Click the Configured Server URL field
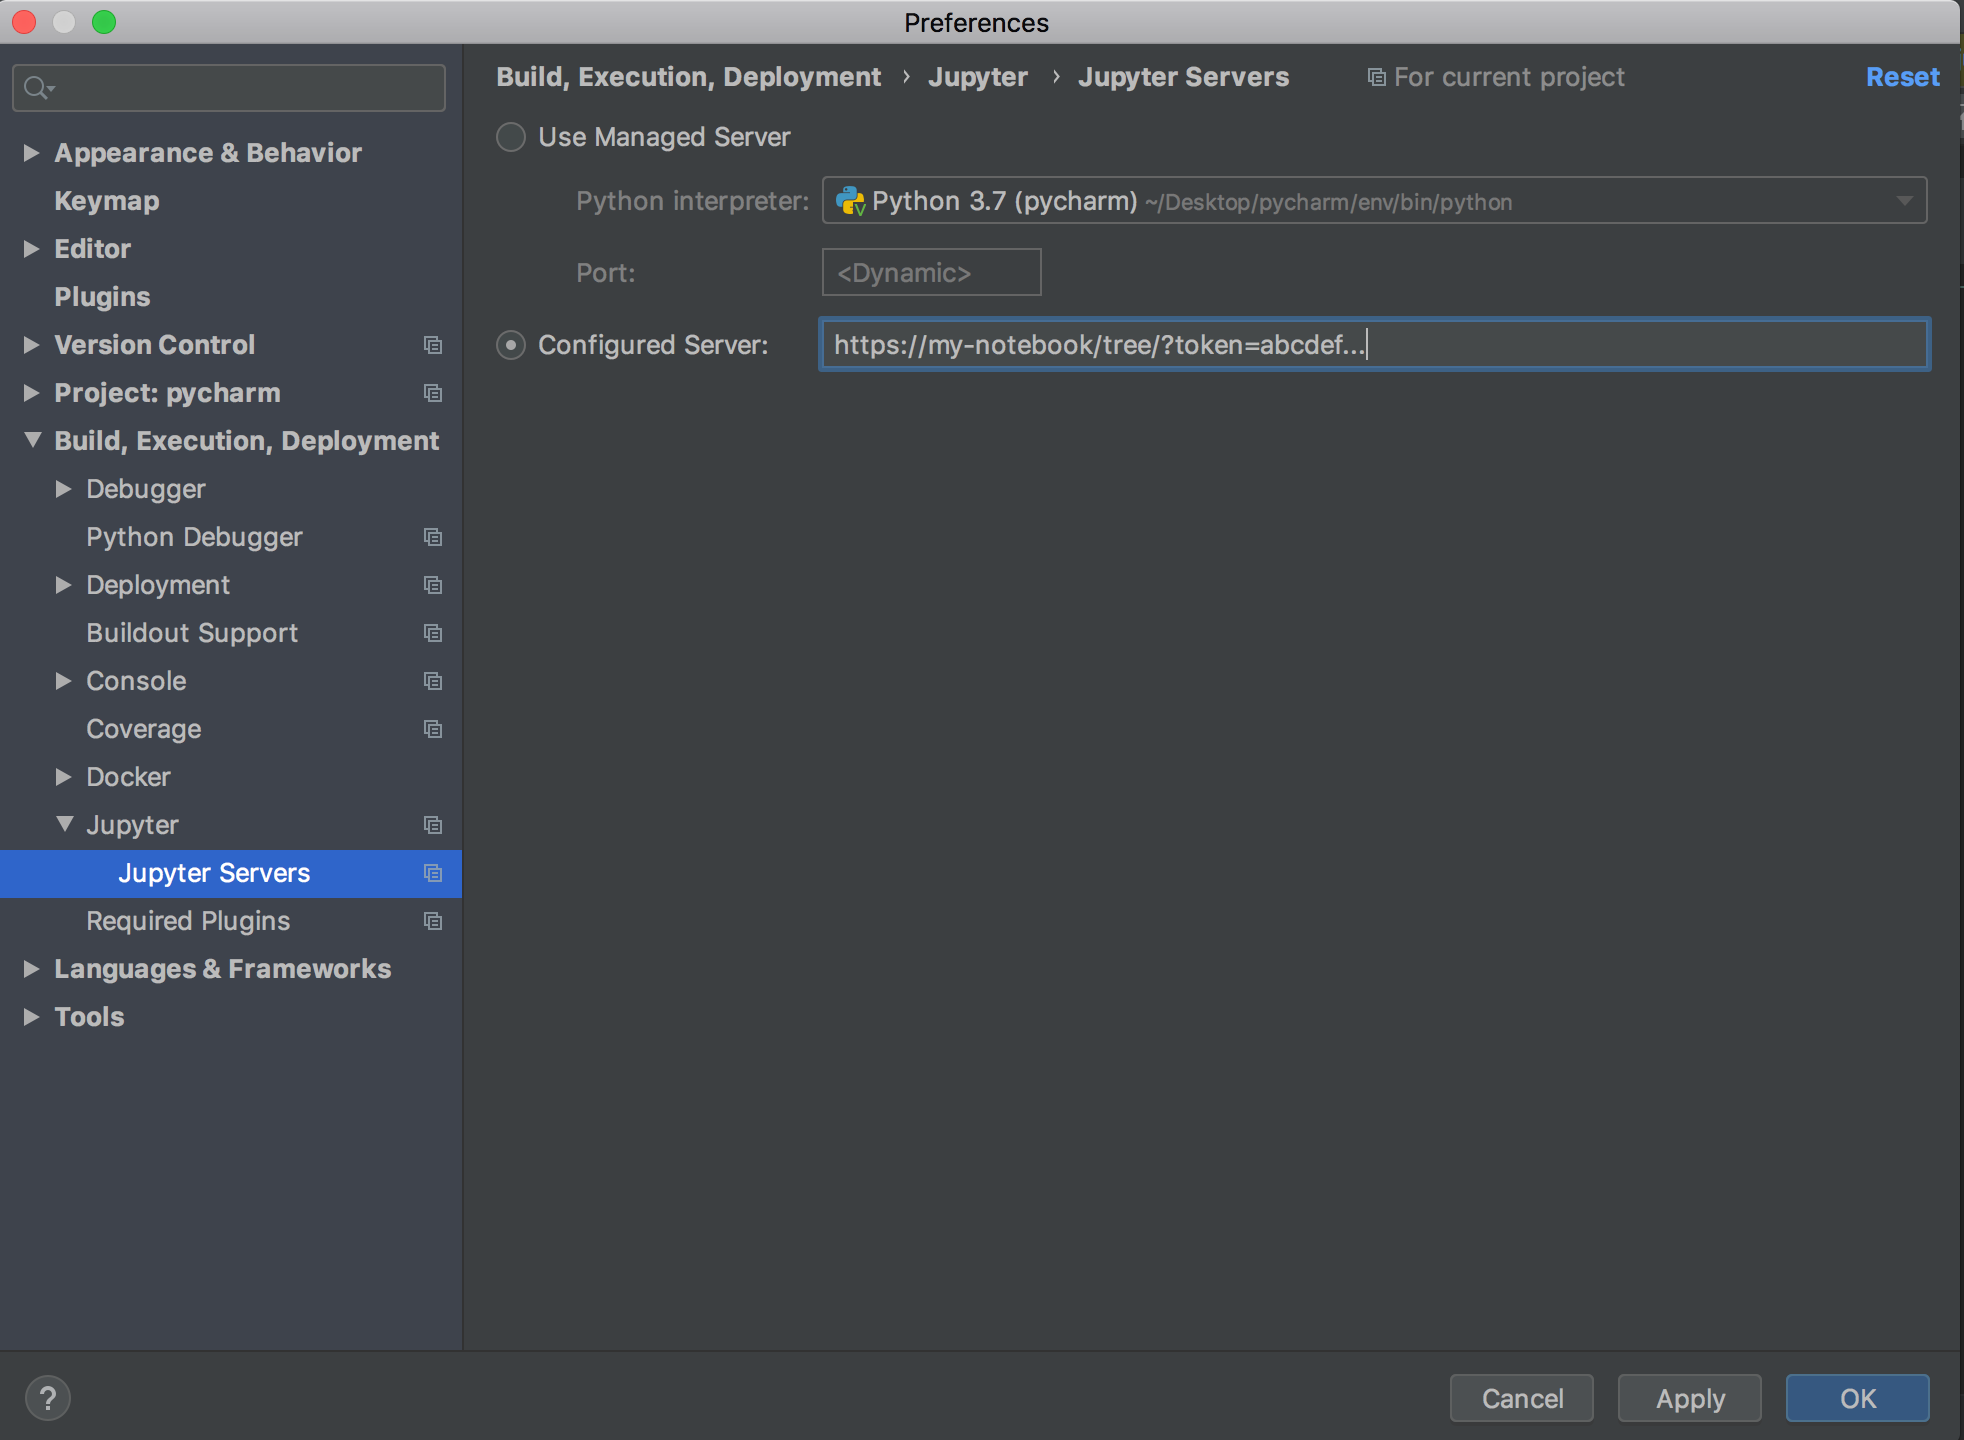The width and height of the screenshot is (1964, 1440). click(x=1374, y=345)
